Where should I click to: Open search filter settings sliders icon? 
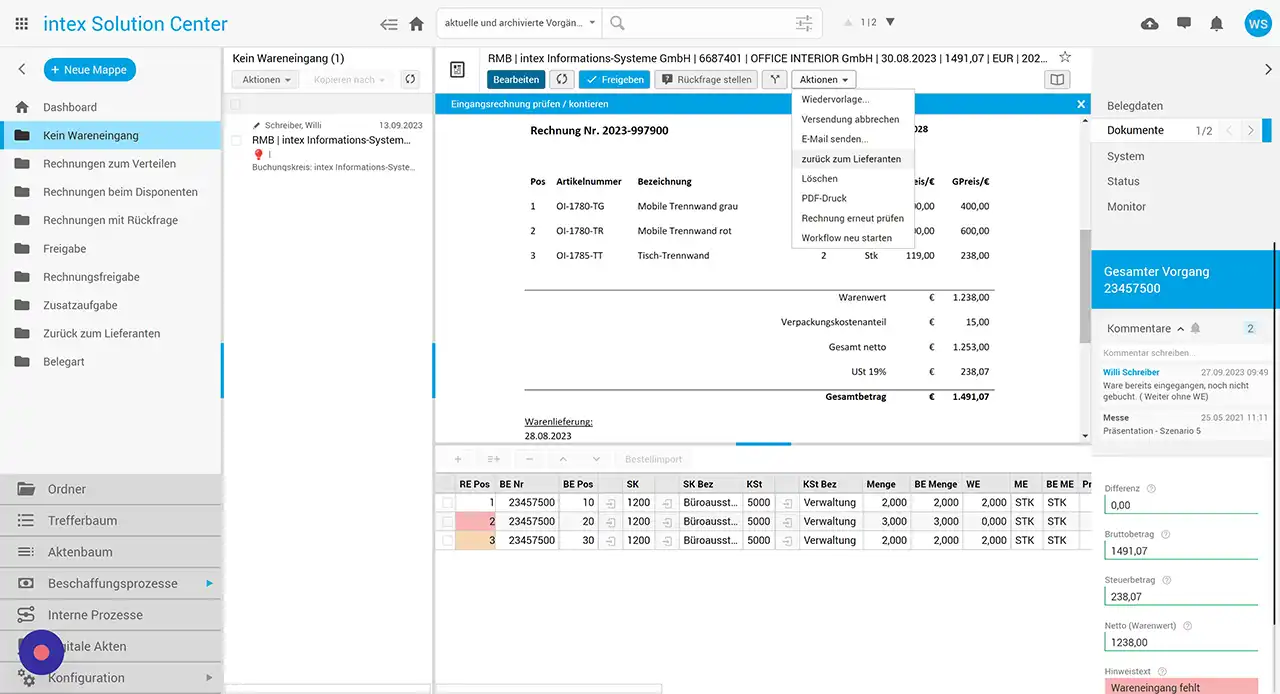click(x=804, y=23)
